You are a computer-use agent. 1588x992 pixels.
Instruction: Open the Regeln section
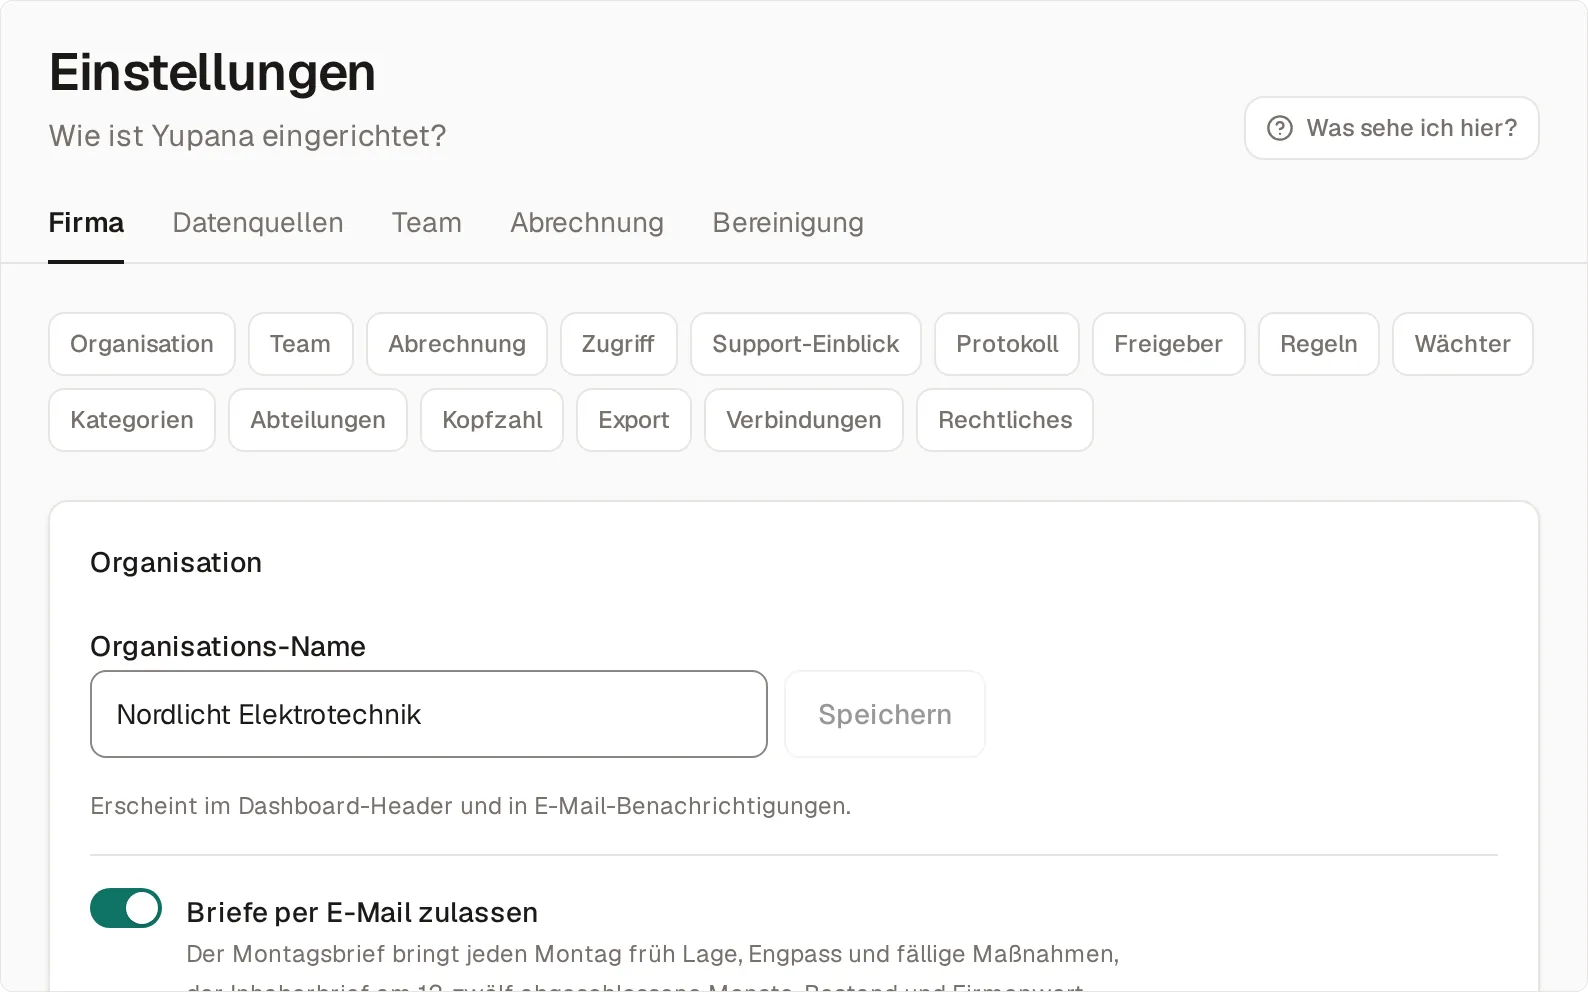[1319, 344]
